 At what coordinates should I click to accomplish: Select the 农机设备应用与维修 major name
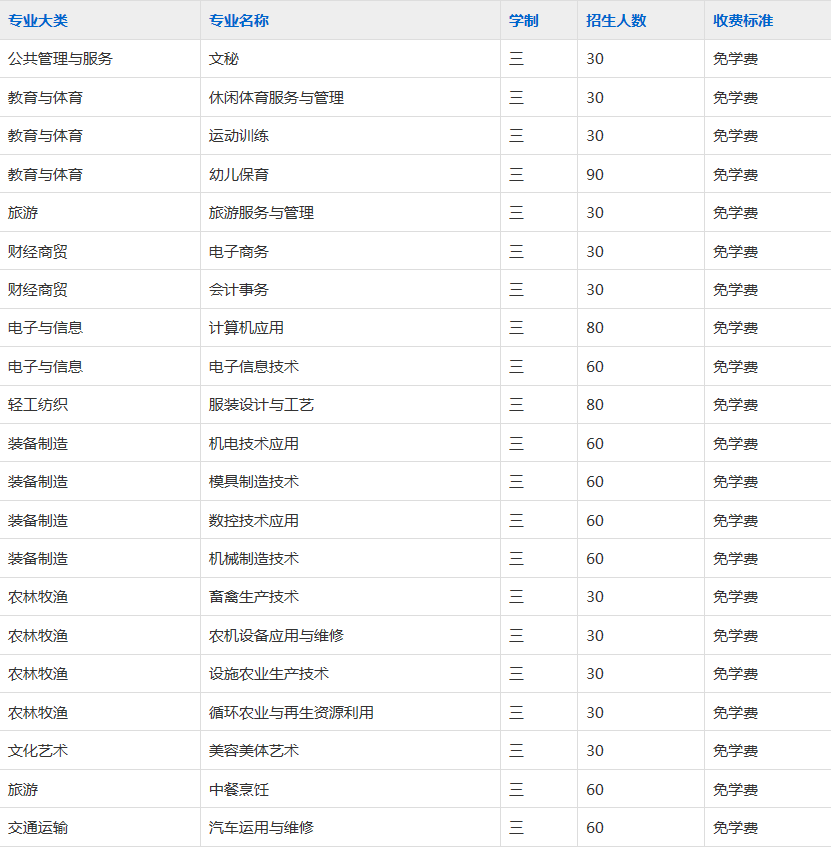276,636
